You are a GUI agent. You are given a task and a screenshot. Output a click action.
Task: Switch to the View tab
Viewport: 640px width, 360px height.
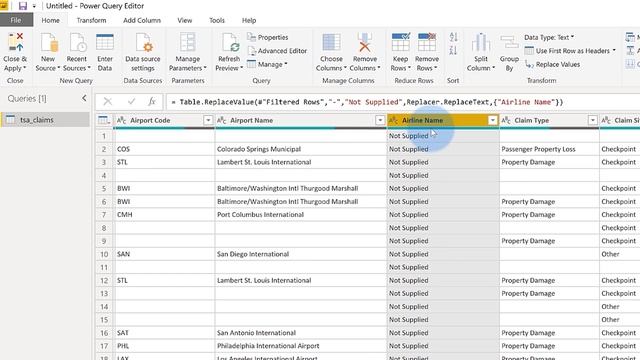[184, 20]
